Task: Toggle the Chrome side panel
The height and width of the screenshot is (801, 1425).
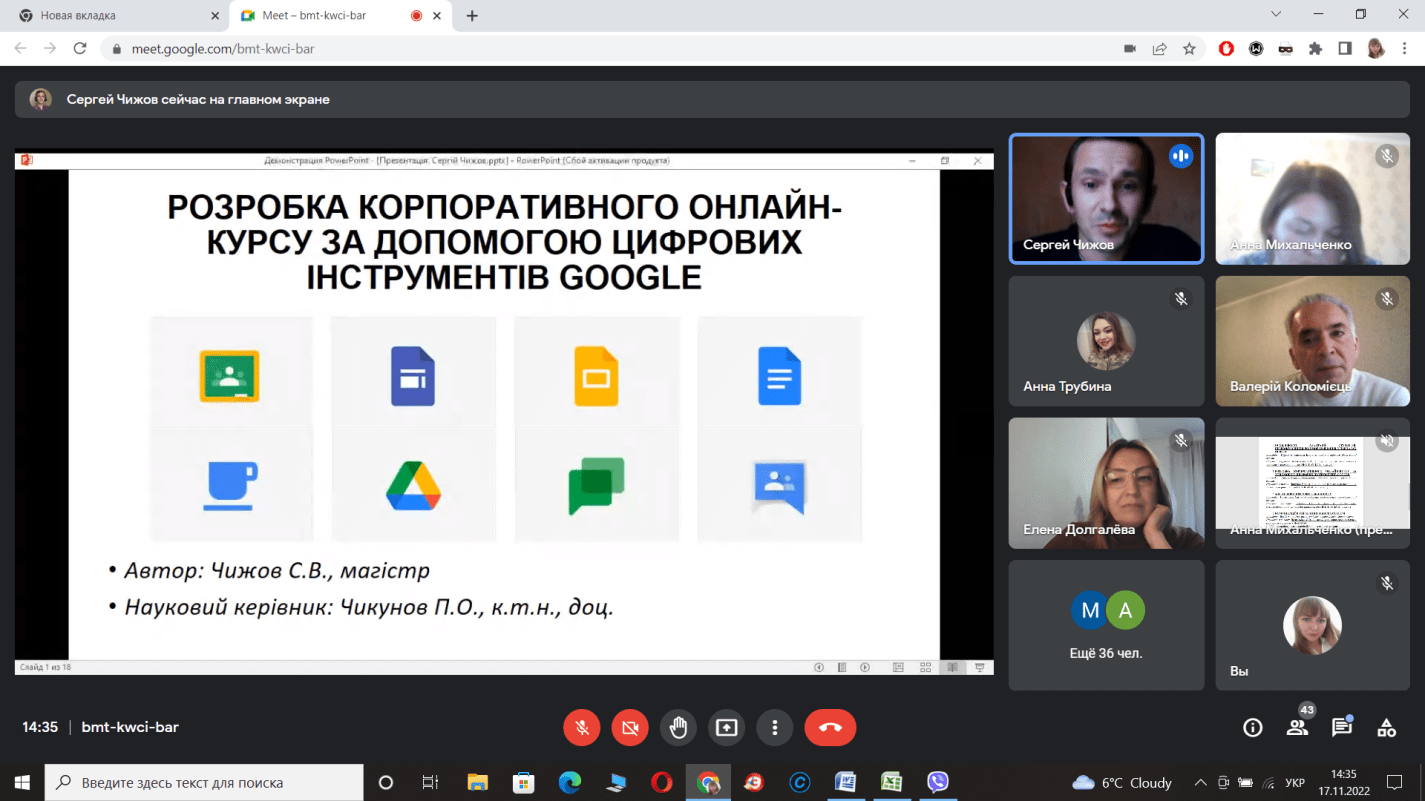Action: [x=1345, y=48]
